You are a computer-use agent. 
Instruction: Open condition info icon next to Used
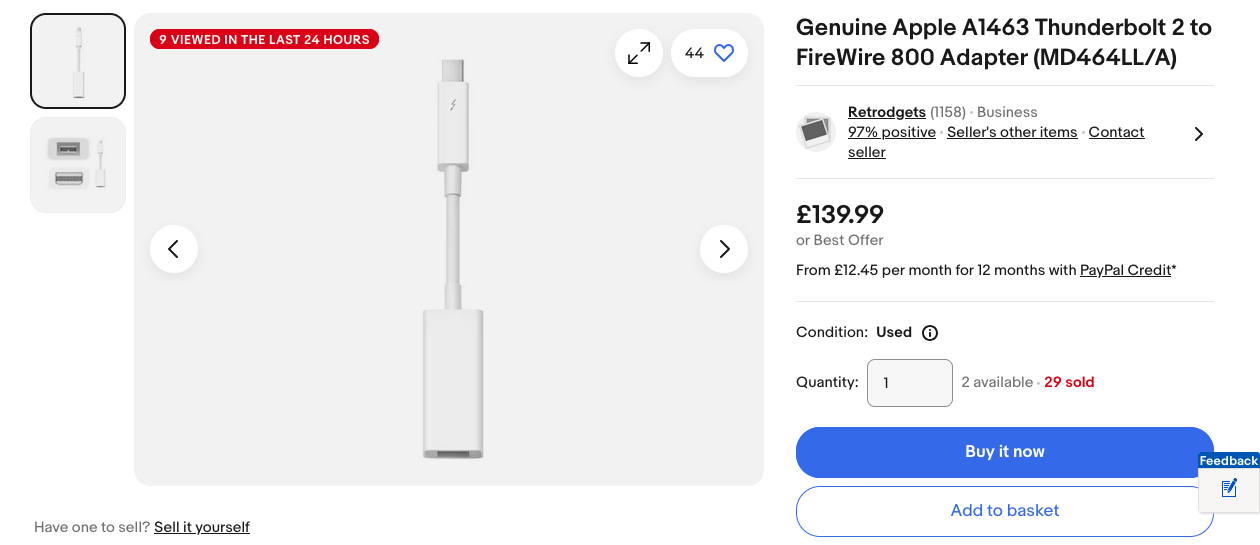point(930,333)
